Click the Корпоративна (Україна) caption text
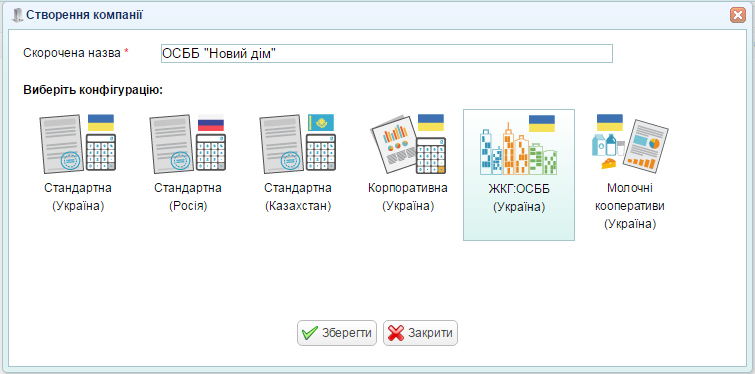755x374 pixels. 408,197
